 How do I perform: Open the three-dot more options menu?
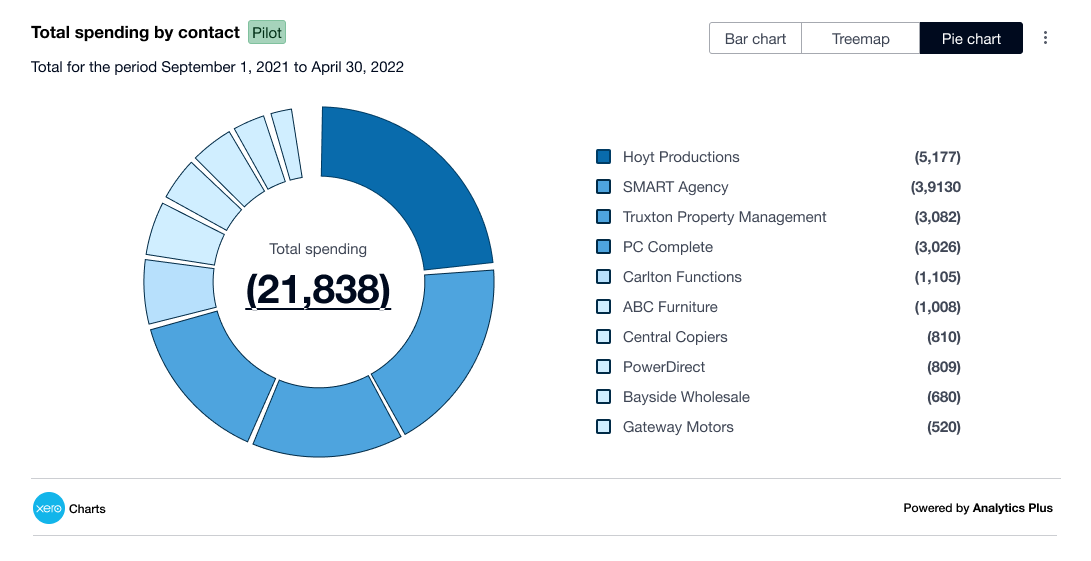pyautogui.click(x=1044, y=38)
